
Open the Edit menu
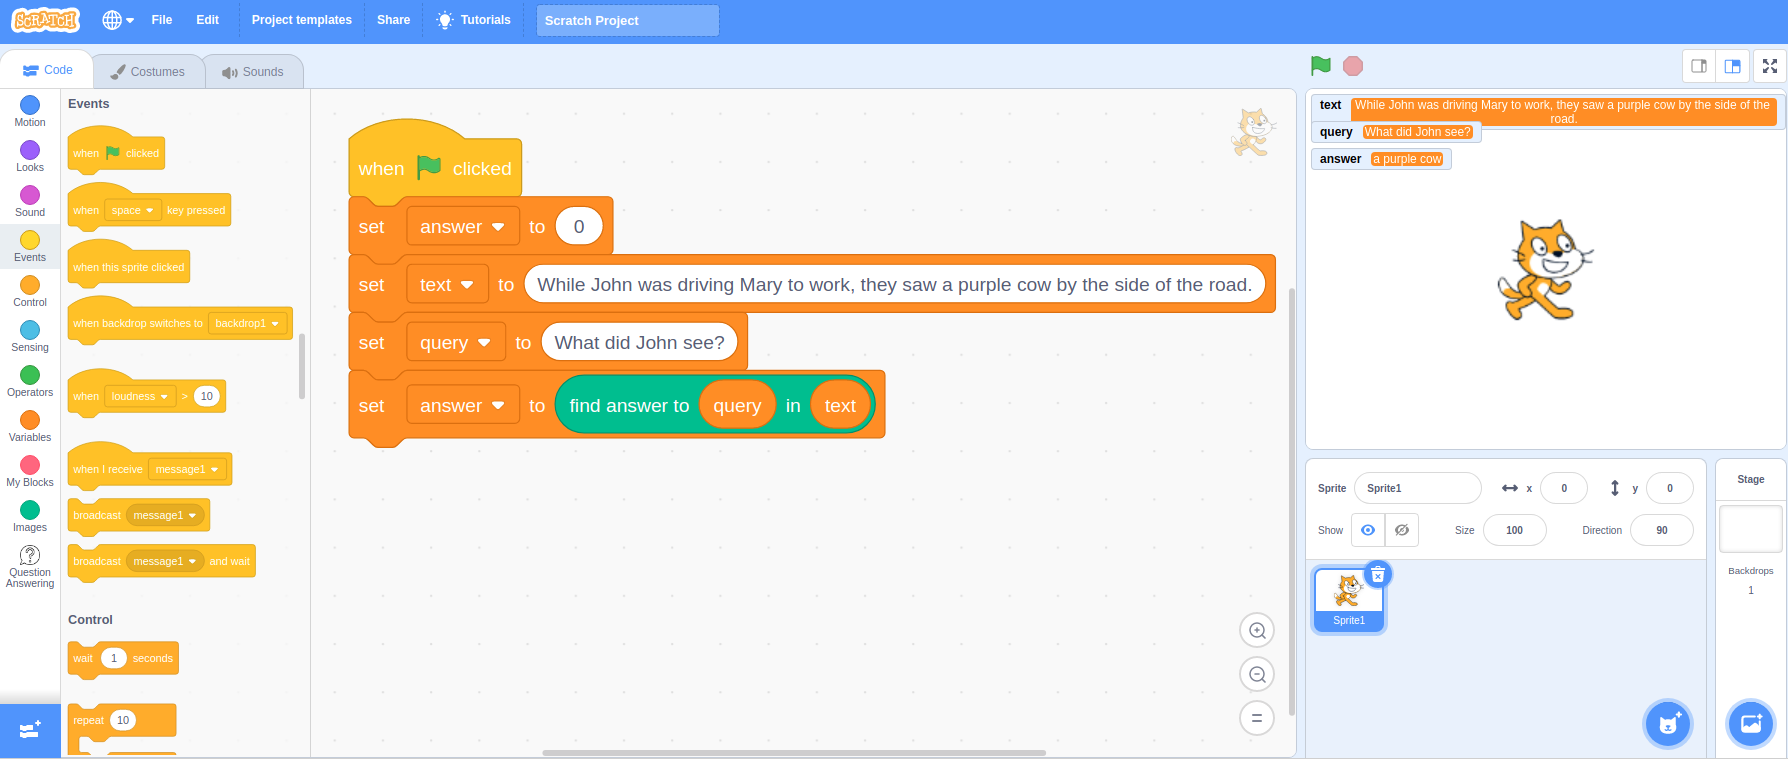pyautogui.click(x=207, y=20)
